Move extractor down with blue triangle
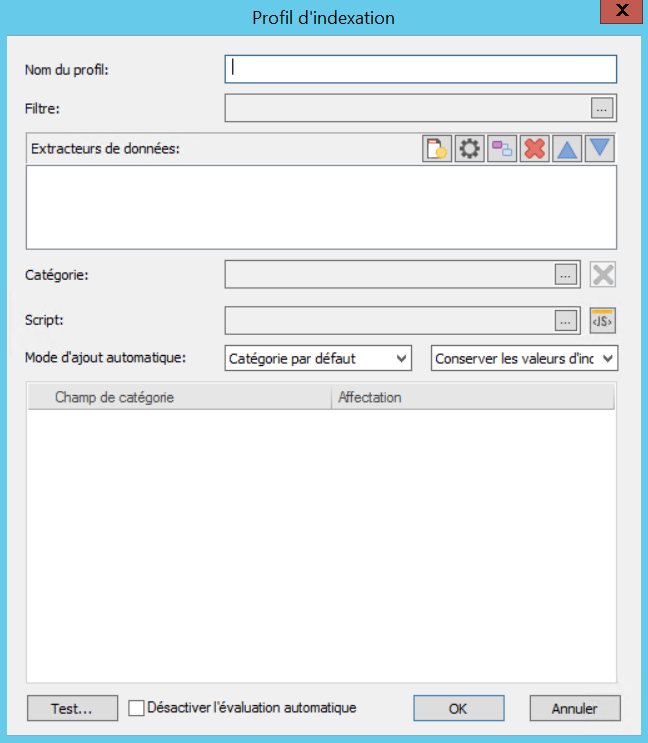648x743 pixels. [x=600, y=149]
